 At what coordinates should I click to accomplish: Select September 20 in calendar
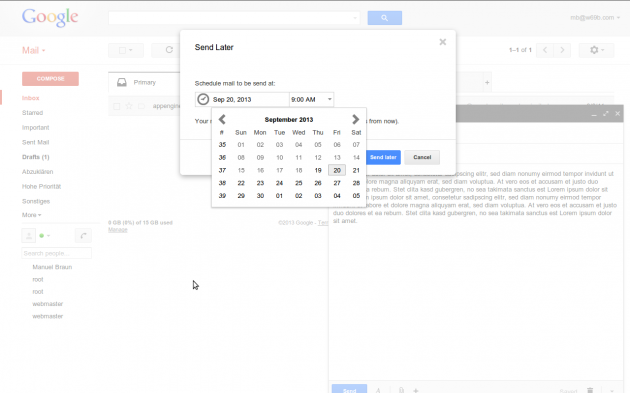point(337,170)
